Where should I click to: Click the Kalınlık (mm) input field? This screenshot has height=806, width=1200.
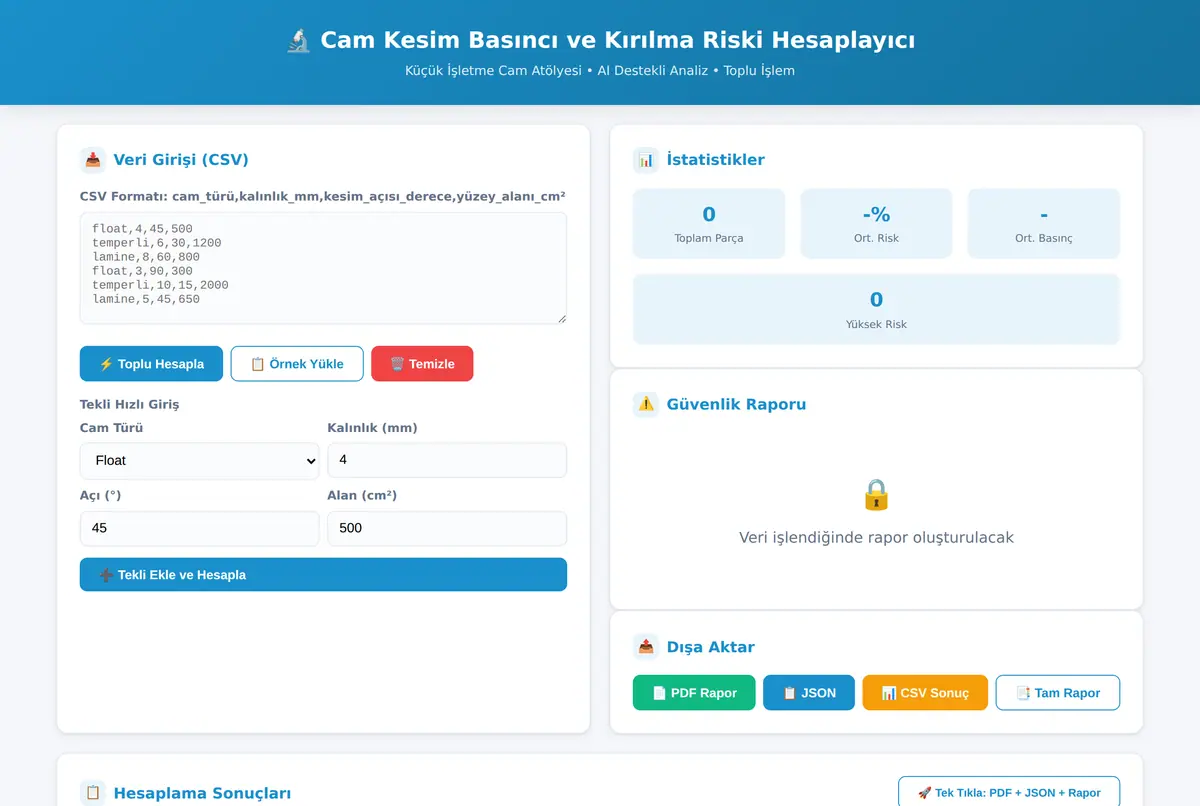(x=447, y=460)
